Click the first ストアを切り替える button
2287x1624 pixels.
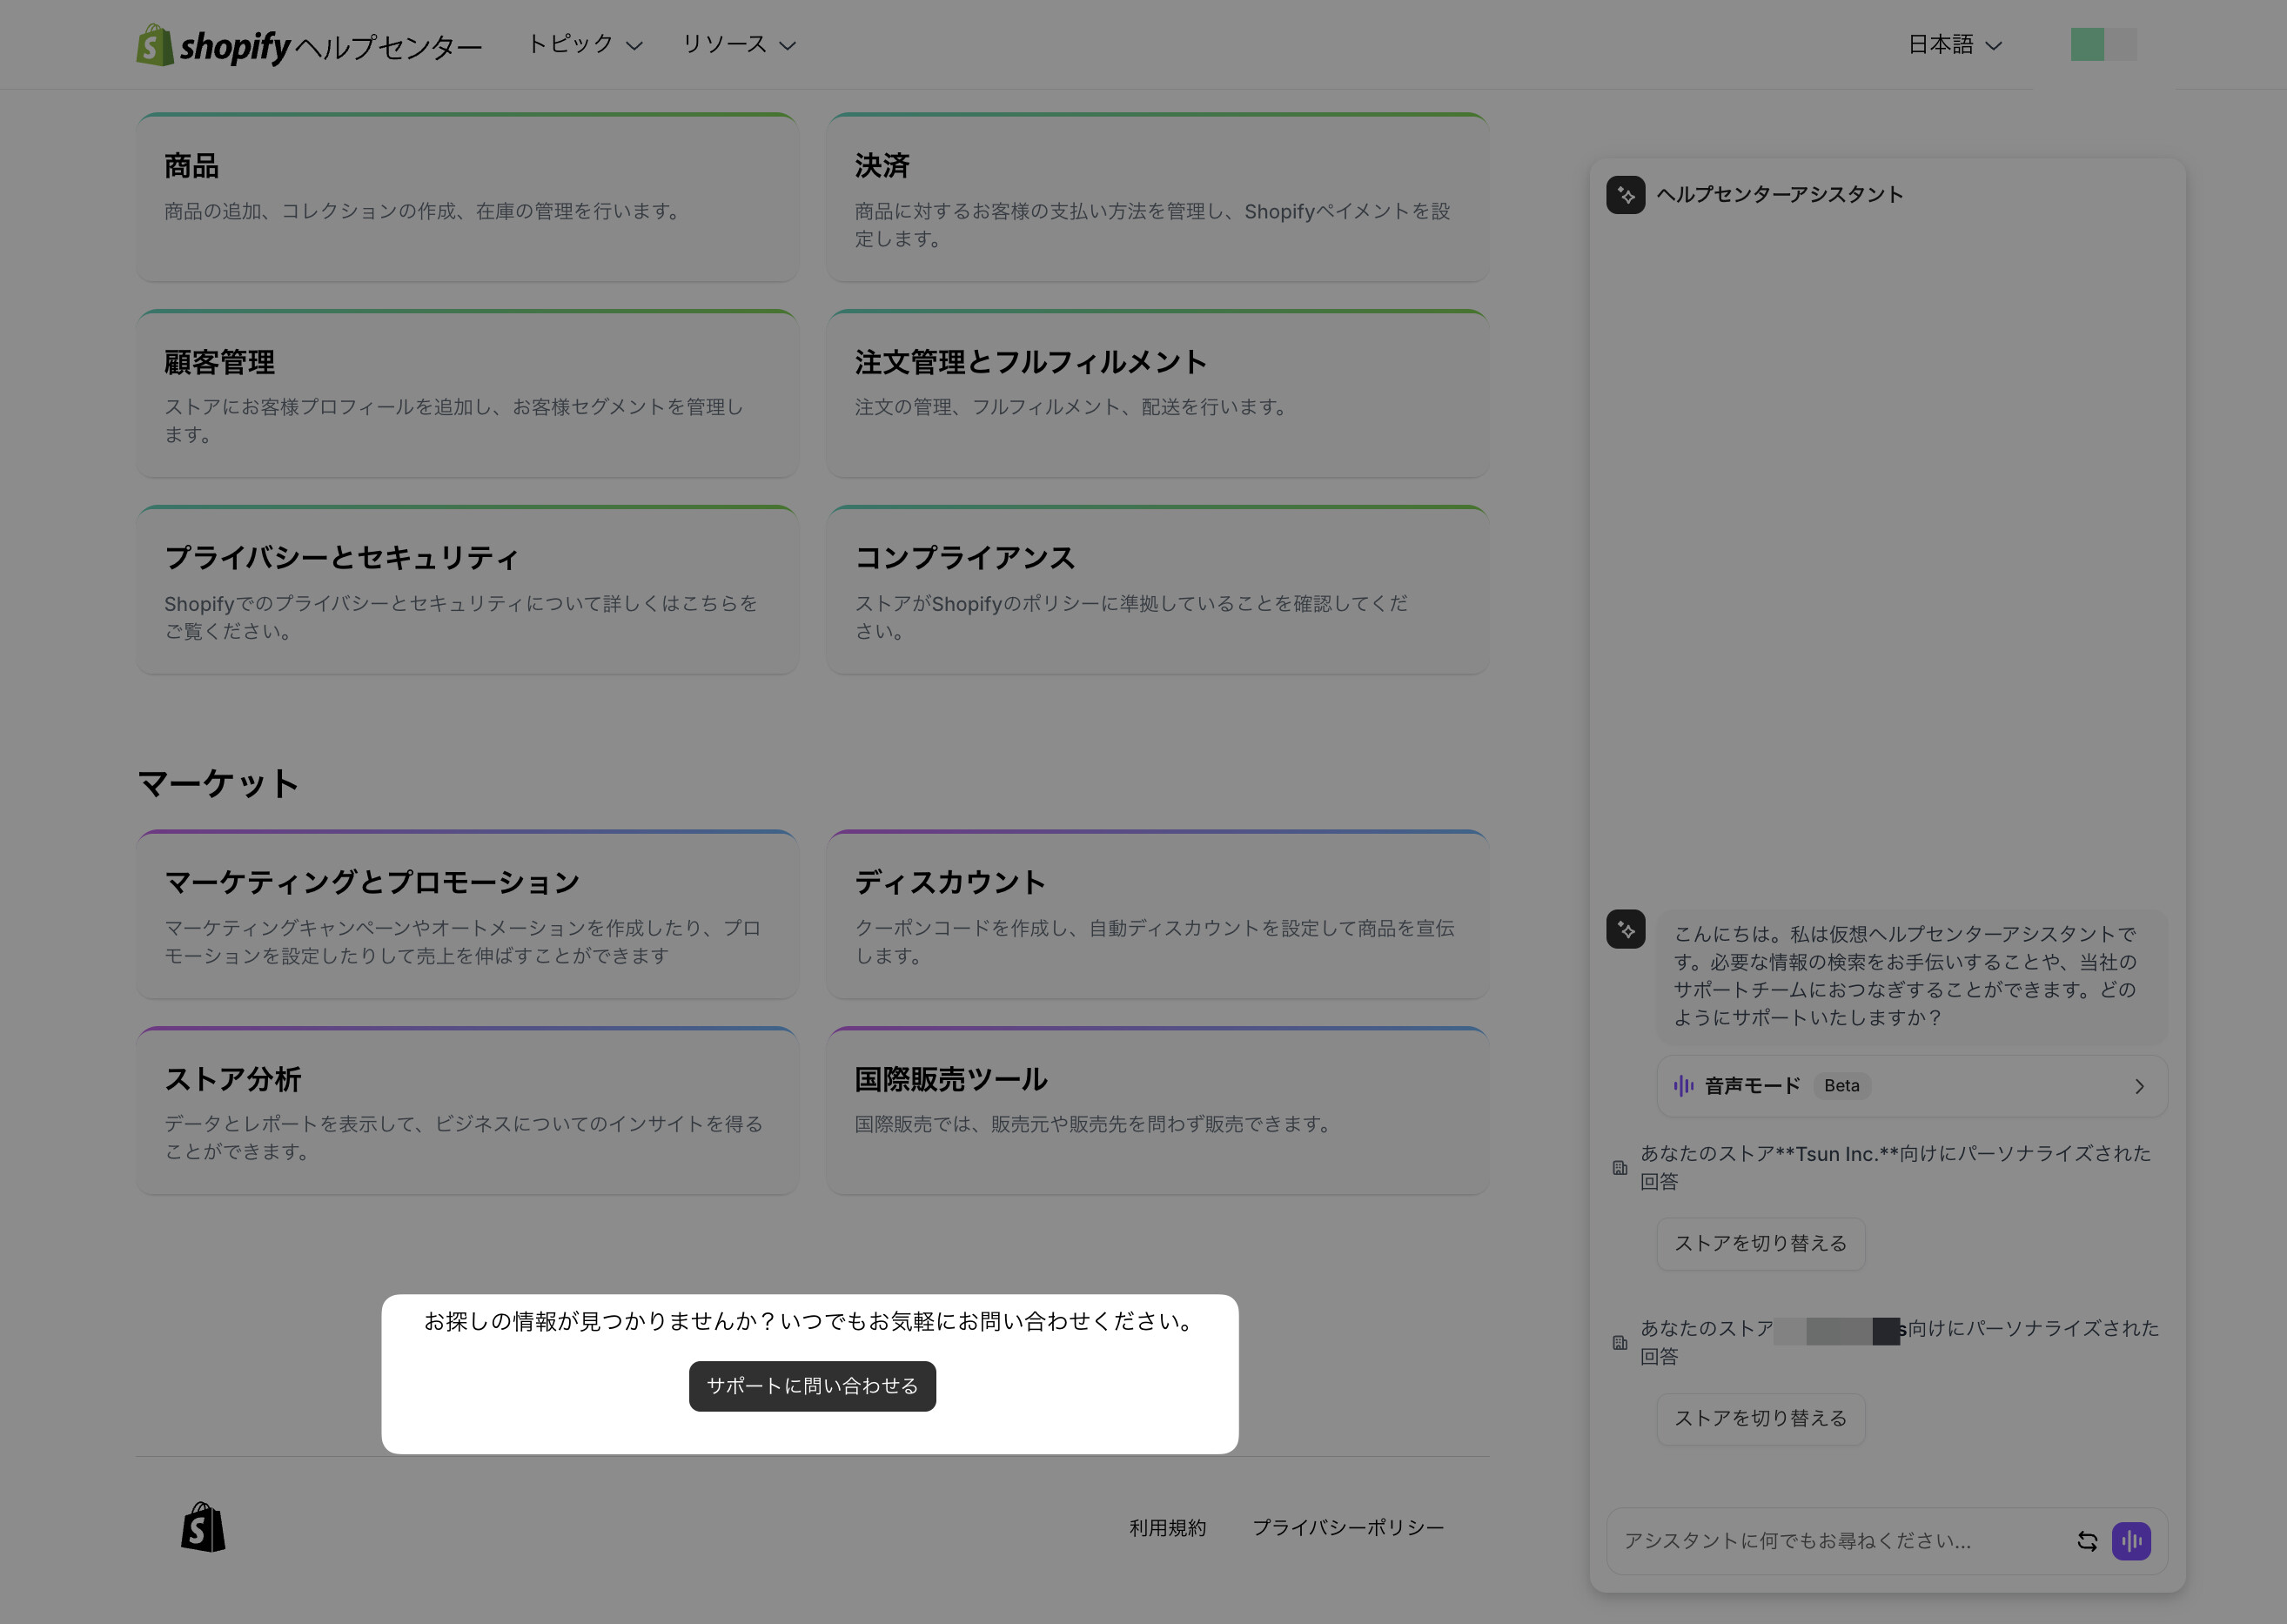coord(1760,1243)
